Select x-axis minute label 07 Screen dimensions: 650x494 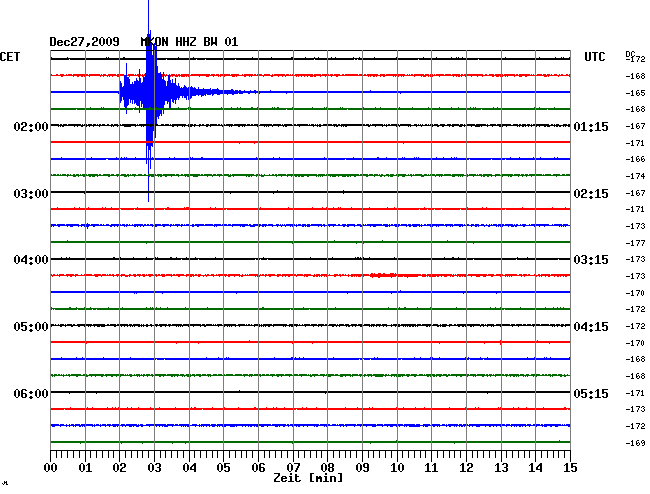click(x=293, y=468)
